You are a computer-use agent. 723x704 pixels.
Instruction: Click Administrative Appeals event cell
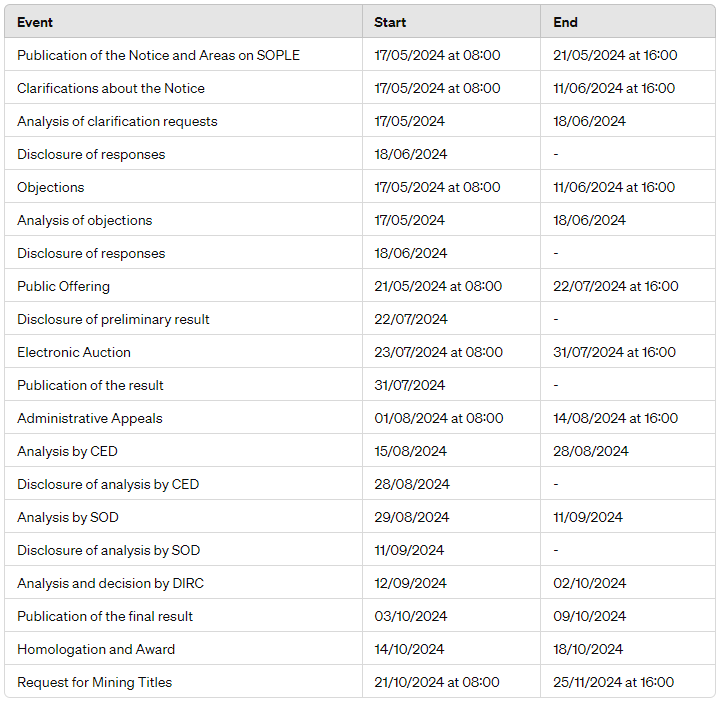pos(90,418)
